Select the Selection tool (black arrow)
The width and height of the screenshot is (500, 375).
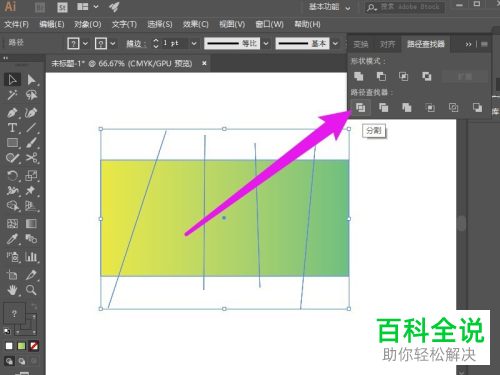[x=12, y=80]
